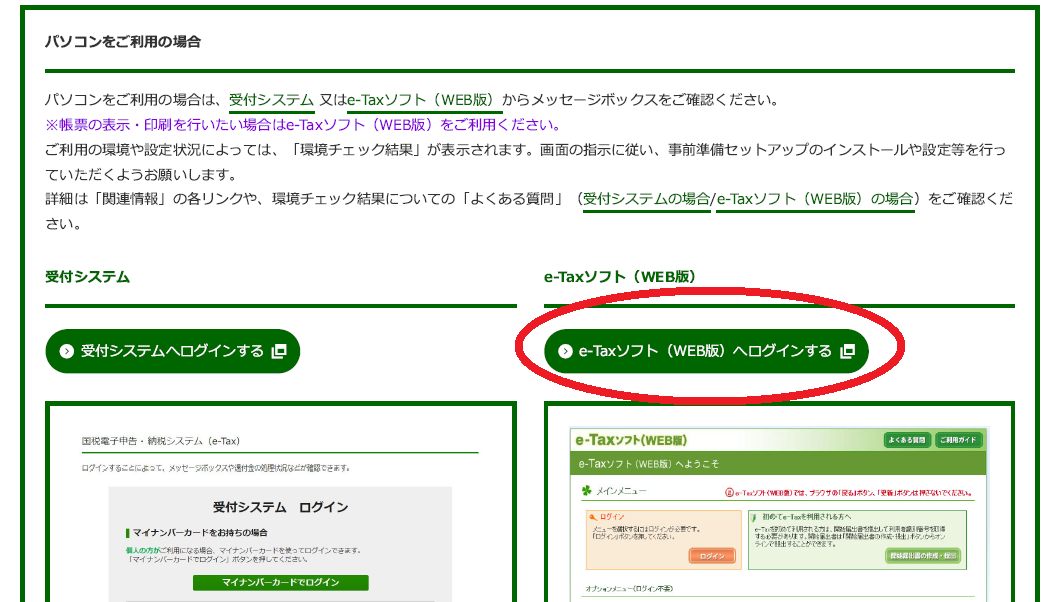
Task: Click よくある質問 button in e-Tax thumbnail
Action: click(x=907, y=440)
